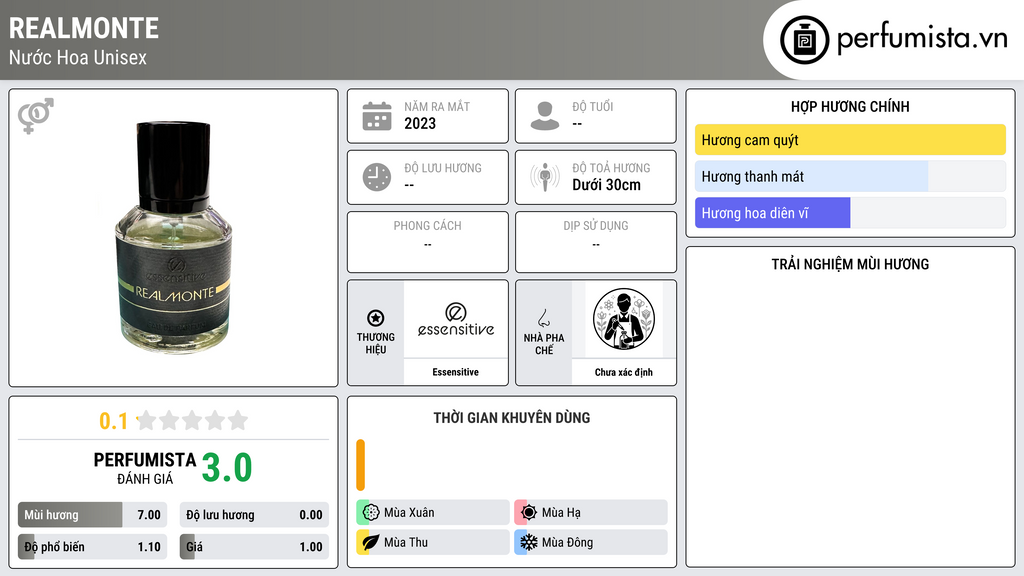
Task: Click the calendar icon for release year
Action: pyautogui.click(x=377, y=116)
